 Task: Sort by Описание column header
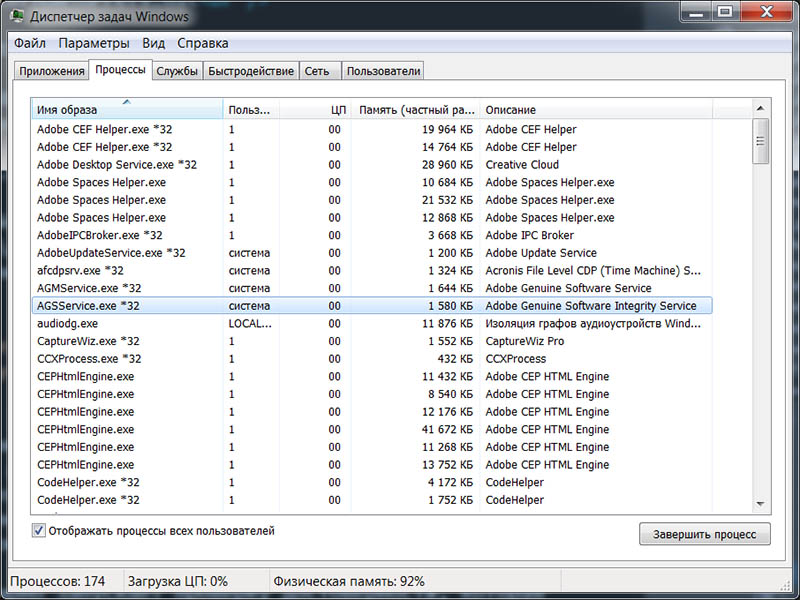[595, 109]
